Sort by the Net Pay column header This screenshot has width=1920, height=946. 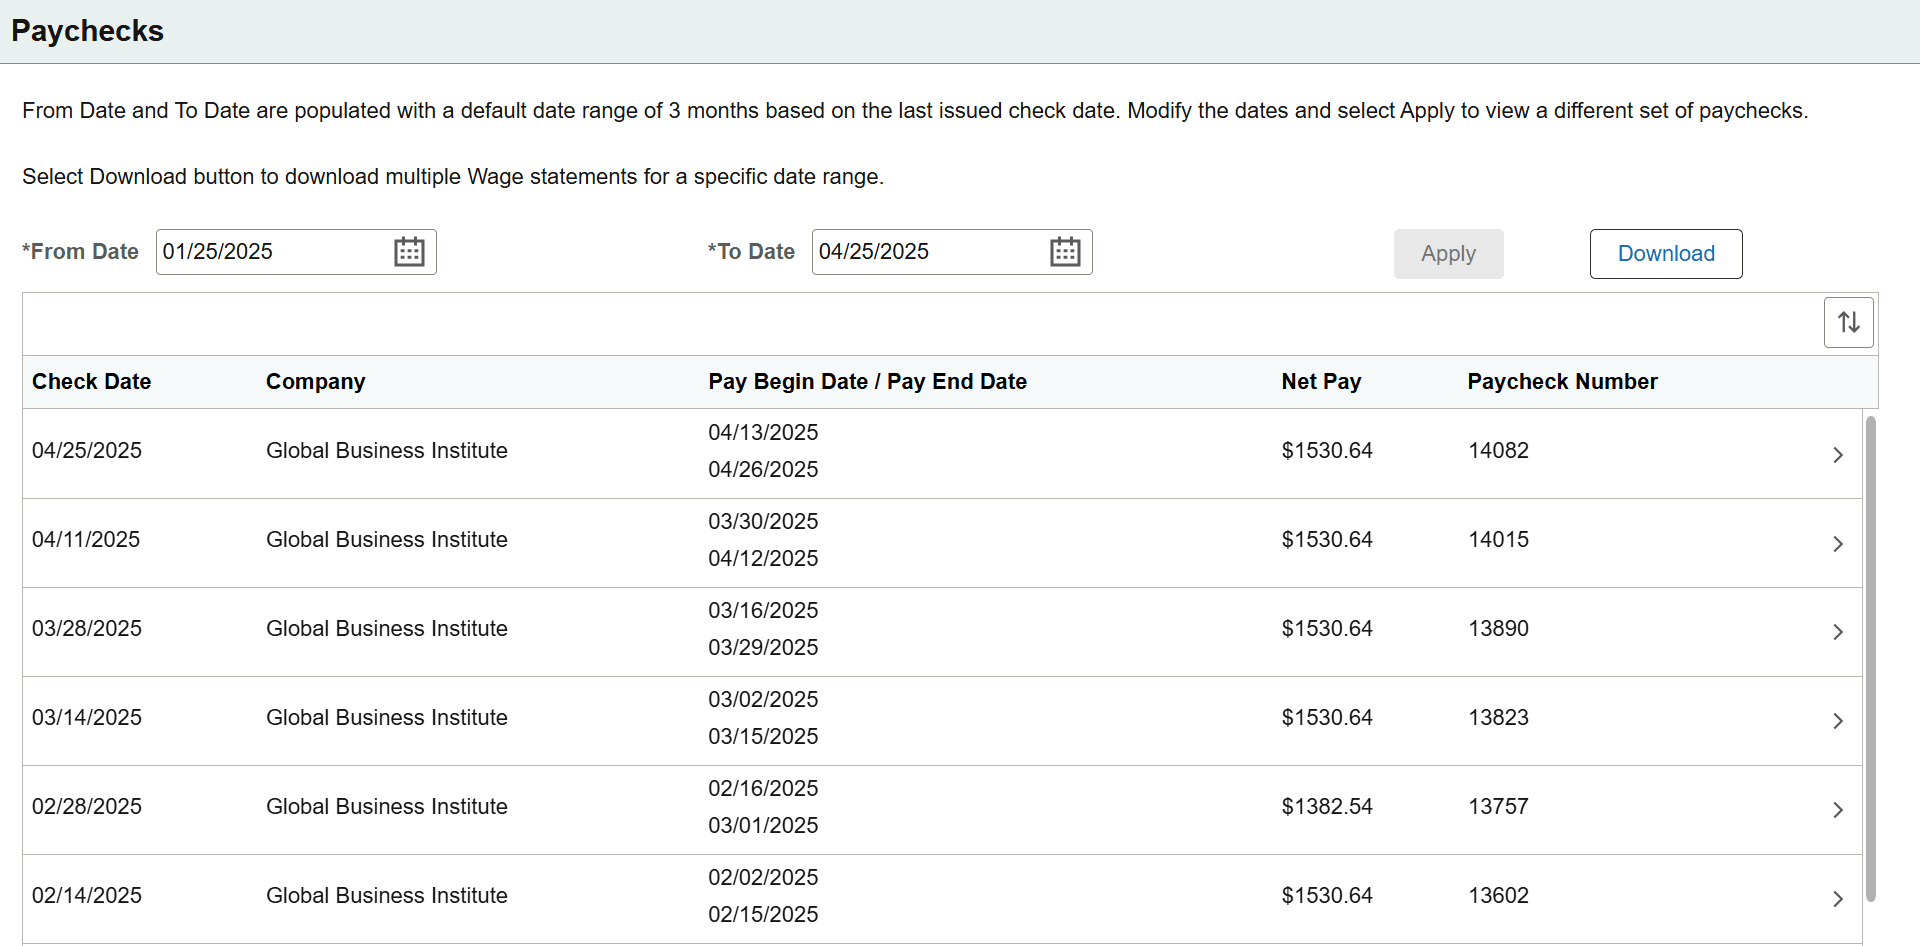1321,381
